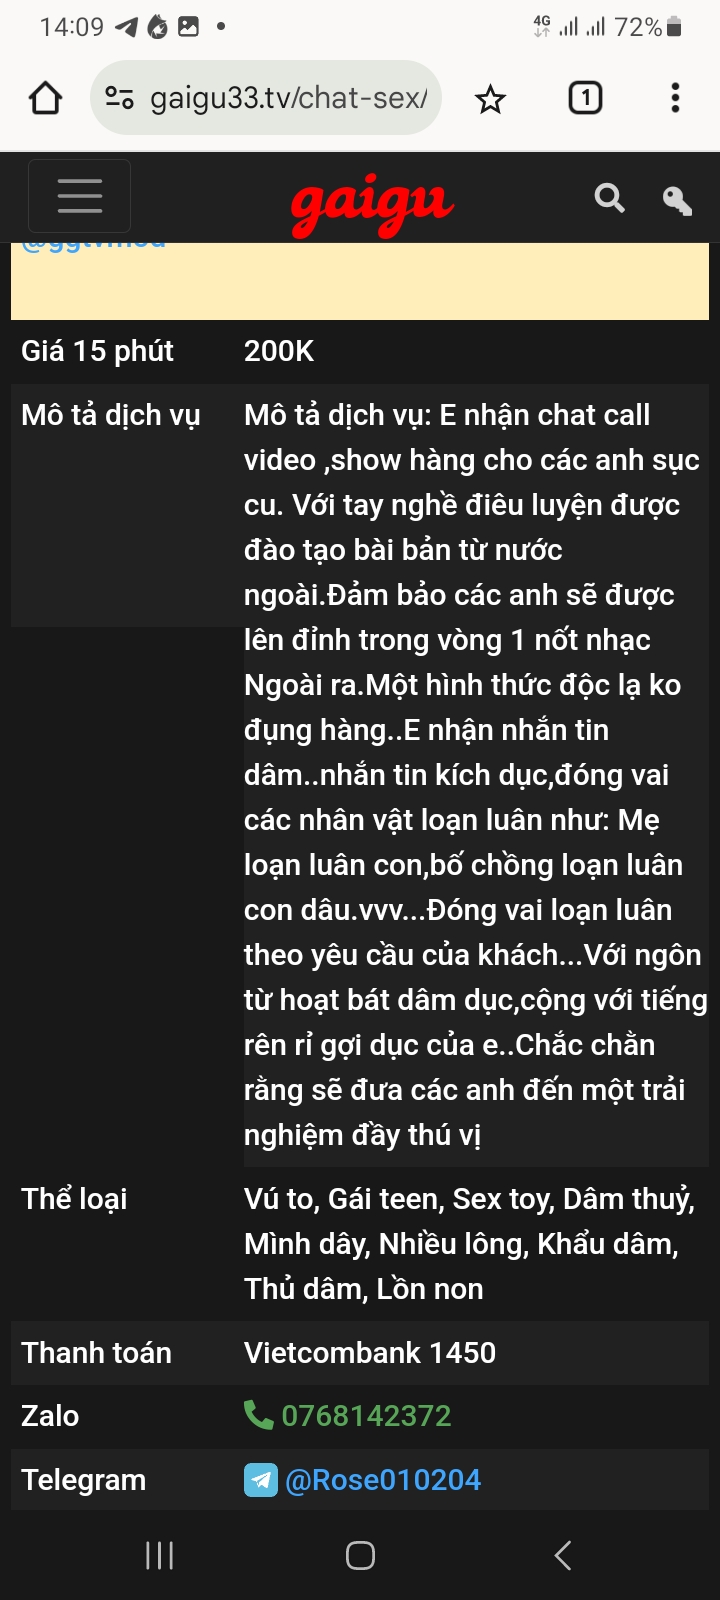Tap the green phone icon beside Zalo number

(x=258, y=1415)
